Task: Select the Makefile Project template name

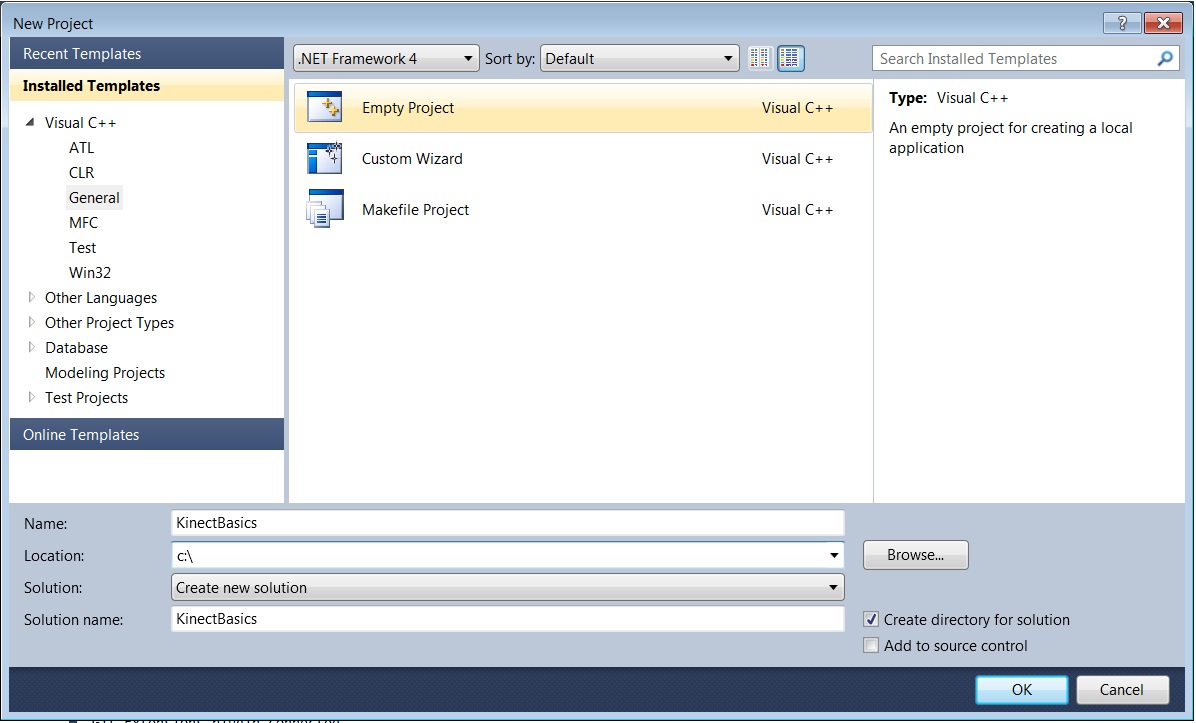Action: [415, 209]
